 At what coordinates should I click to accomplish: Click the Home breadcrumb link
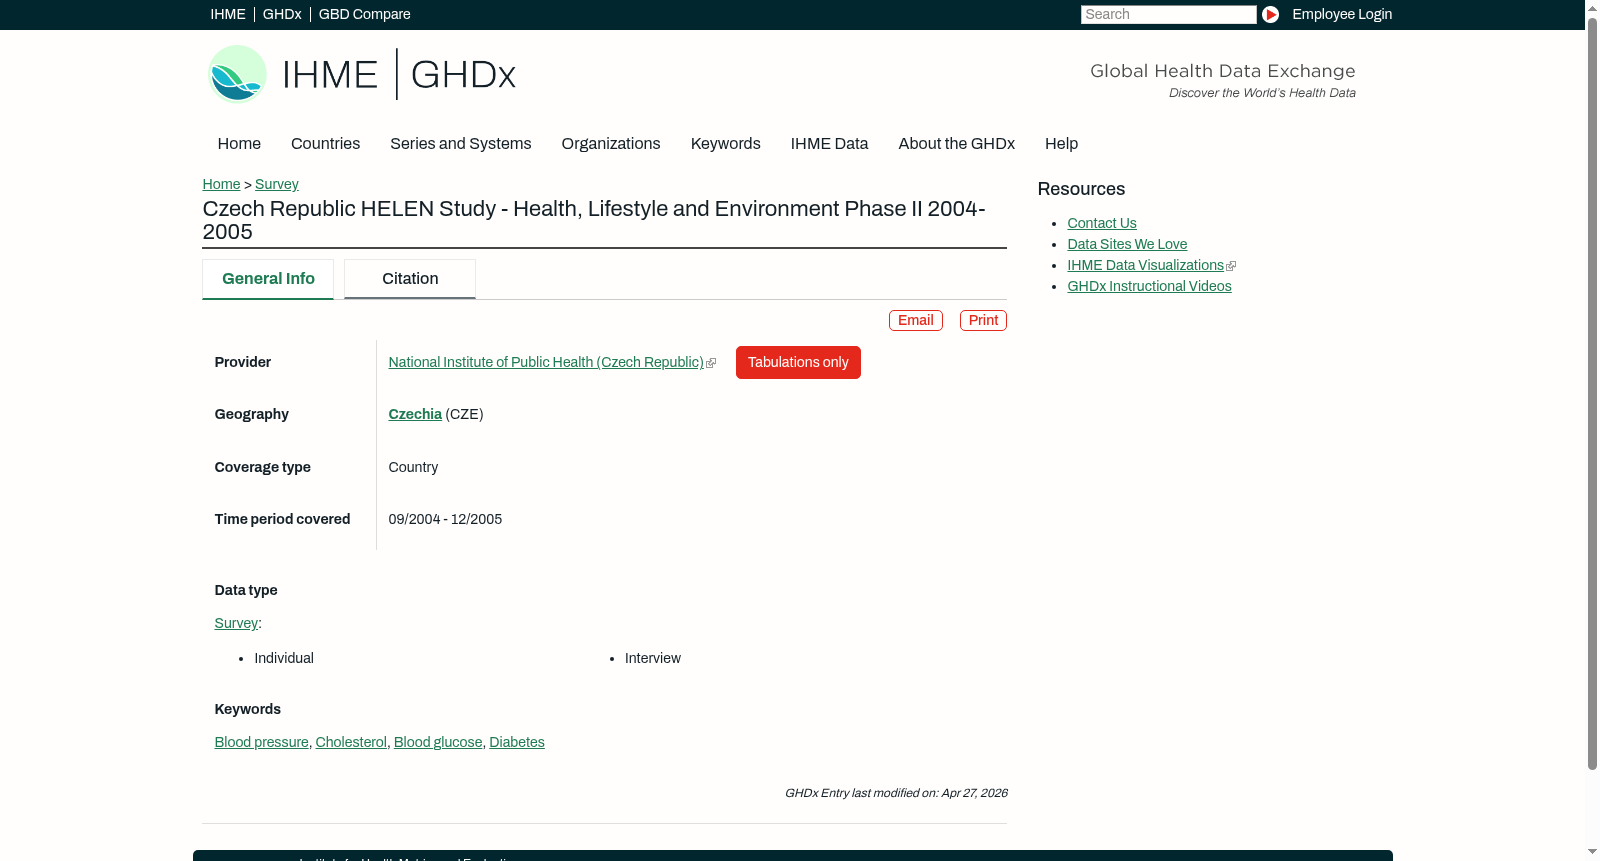click(x=221, y=184)
